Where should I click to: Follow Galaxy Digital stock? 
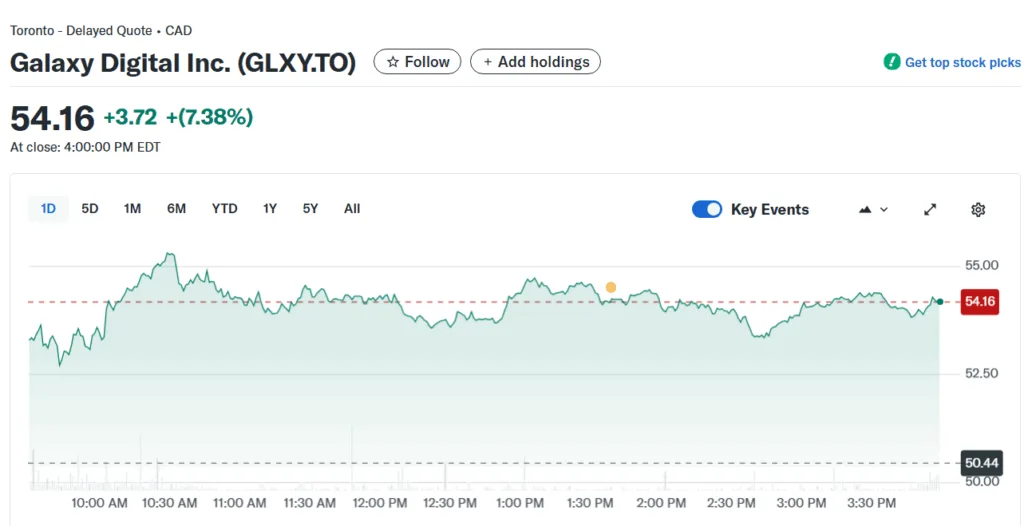pos(418,62)
